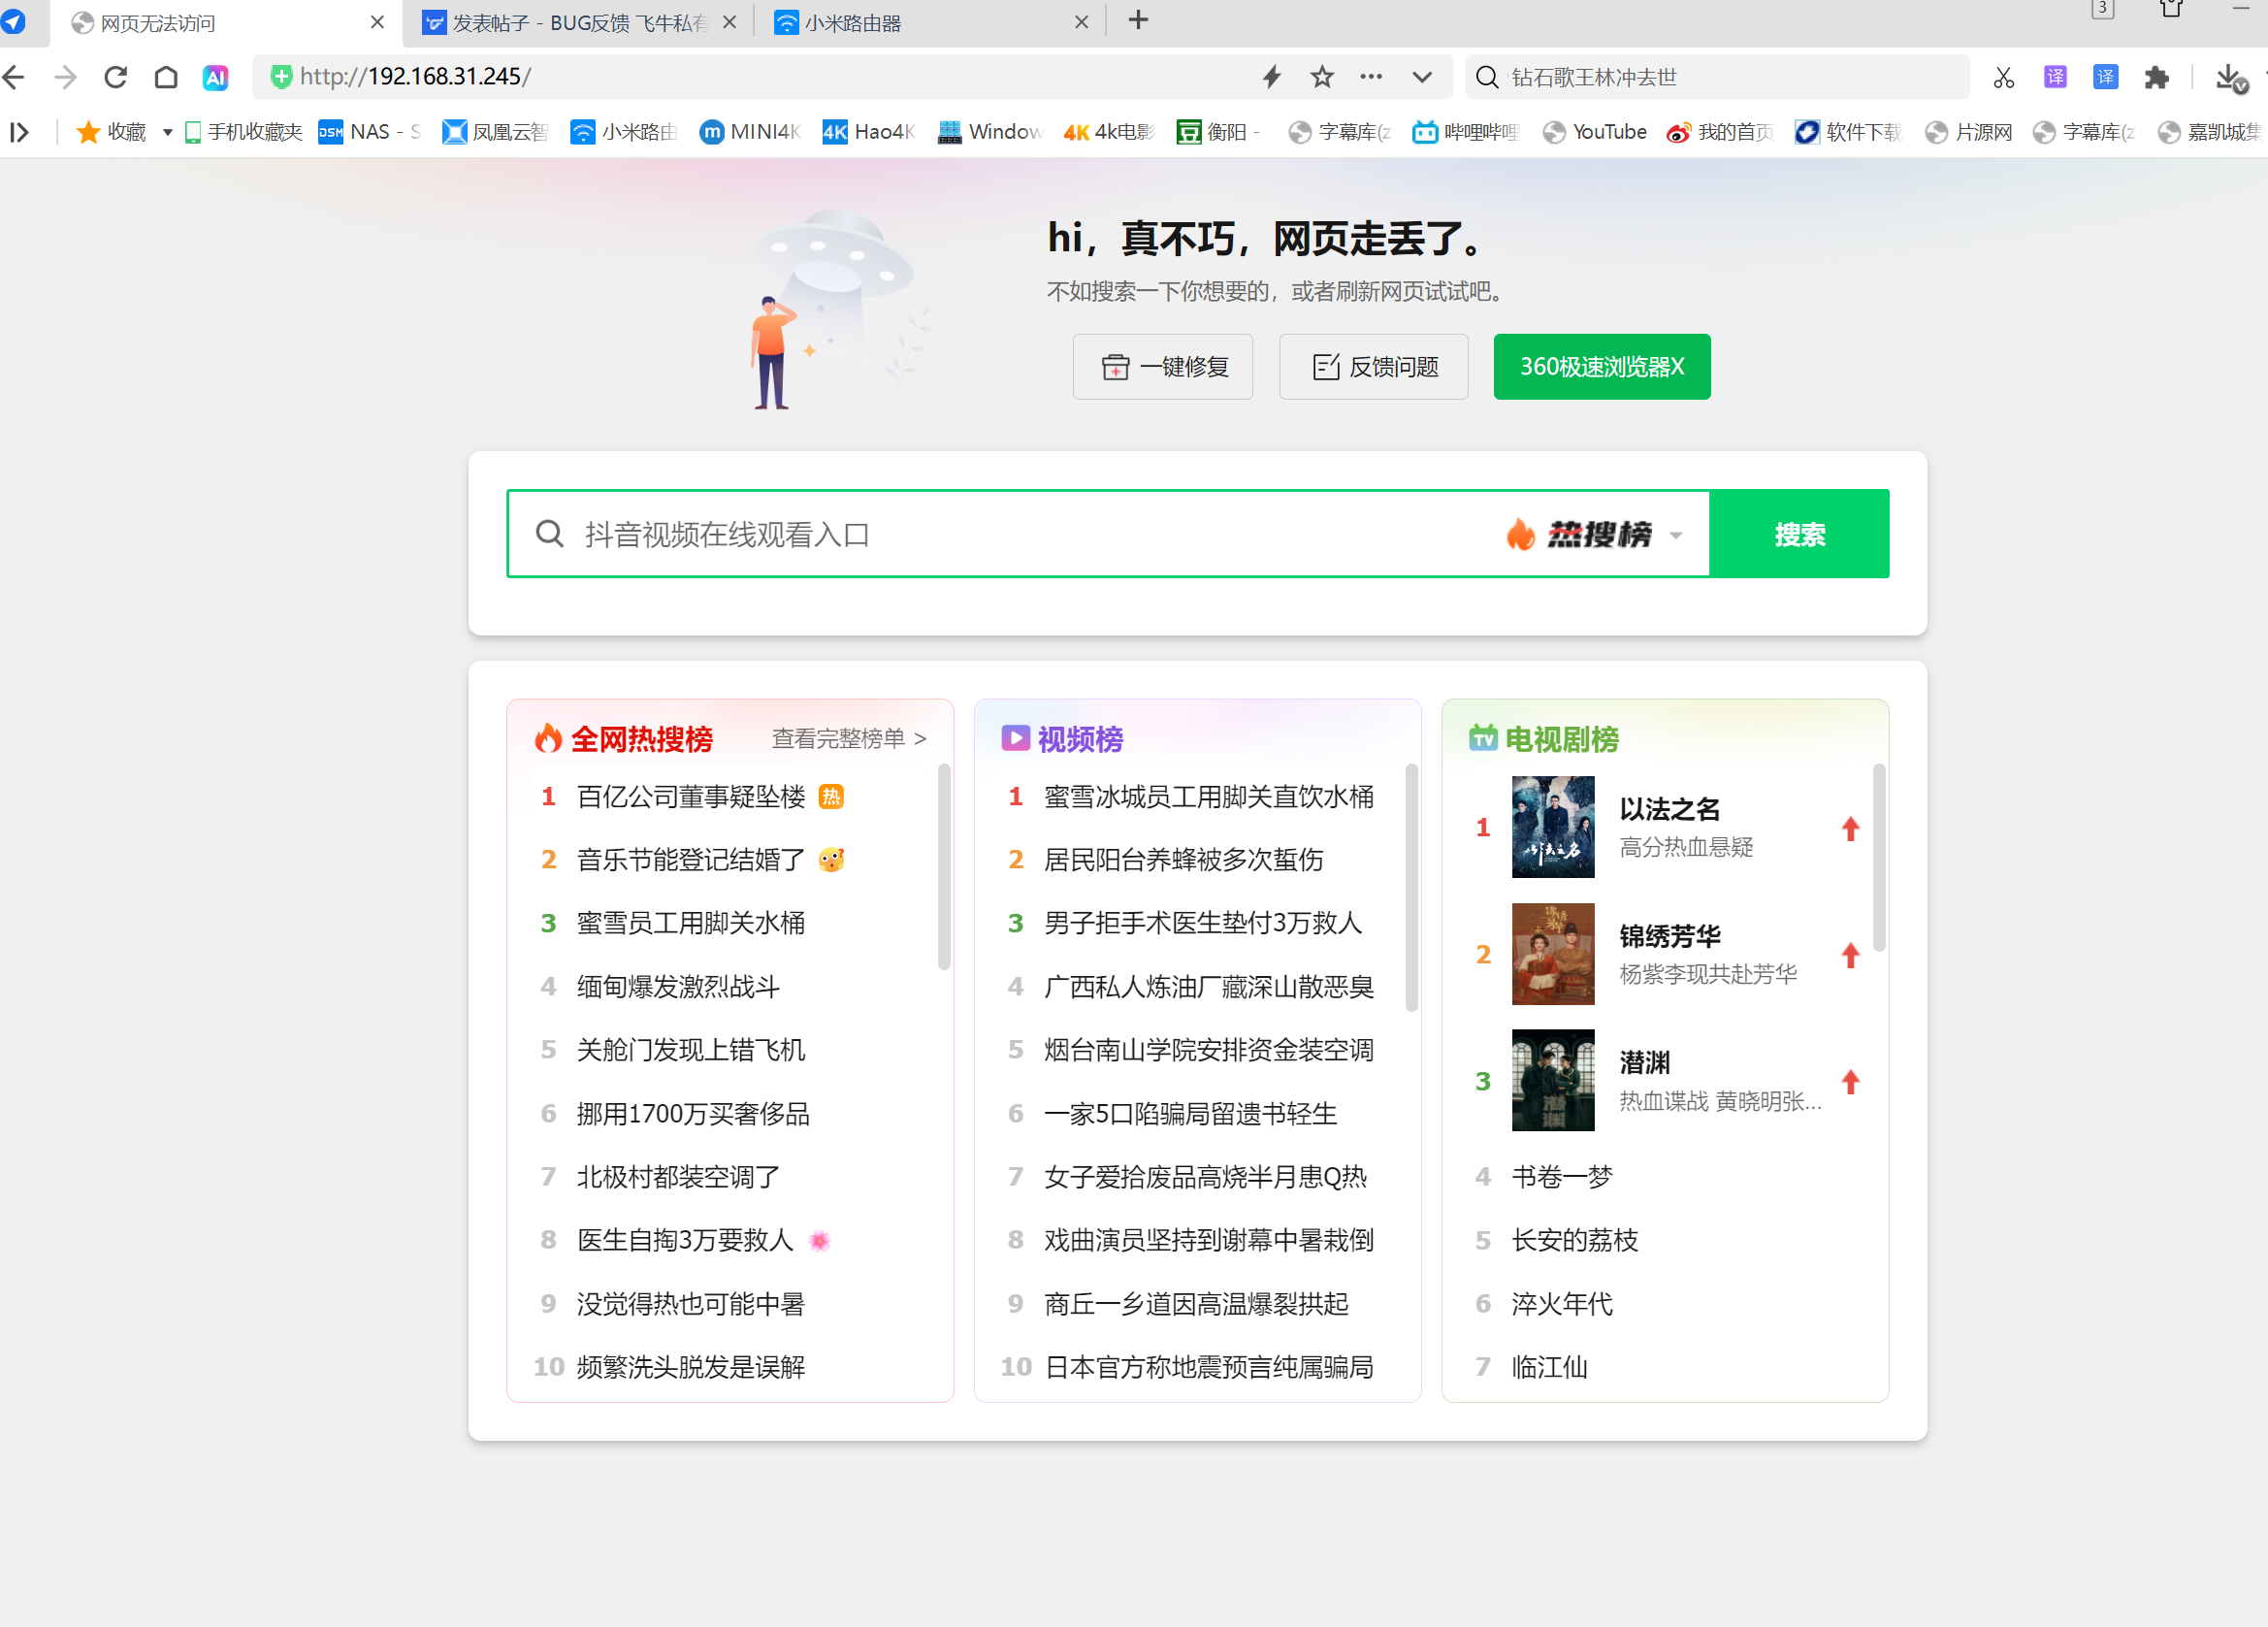Click the magnifier icon in the top-right search box
This screenshot has width=2268, height=1627.
1487,77
